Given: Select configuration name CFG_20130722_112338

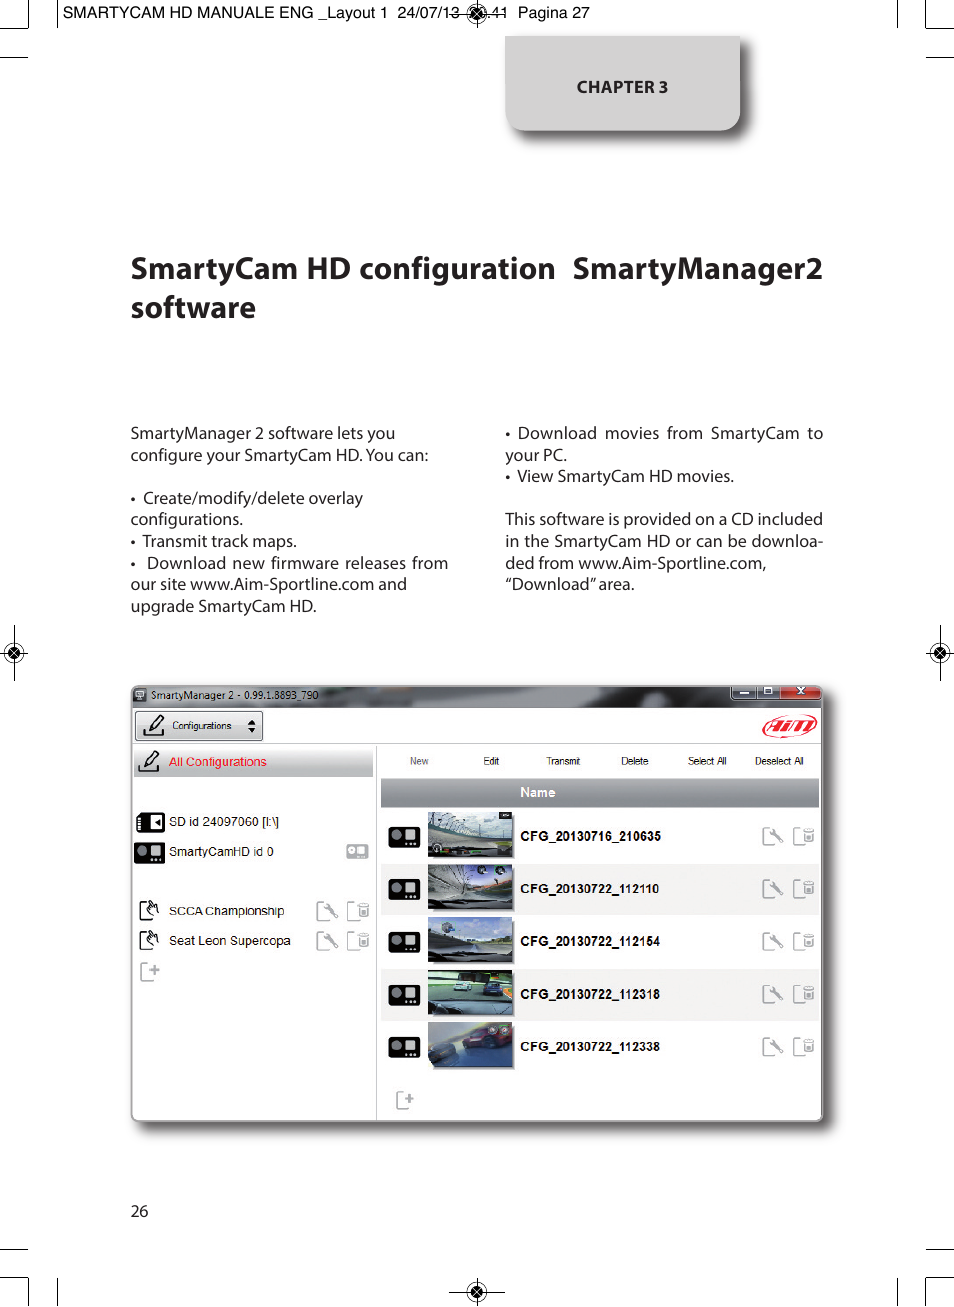Looking at the screenshot, I should 590,1046.
